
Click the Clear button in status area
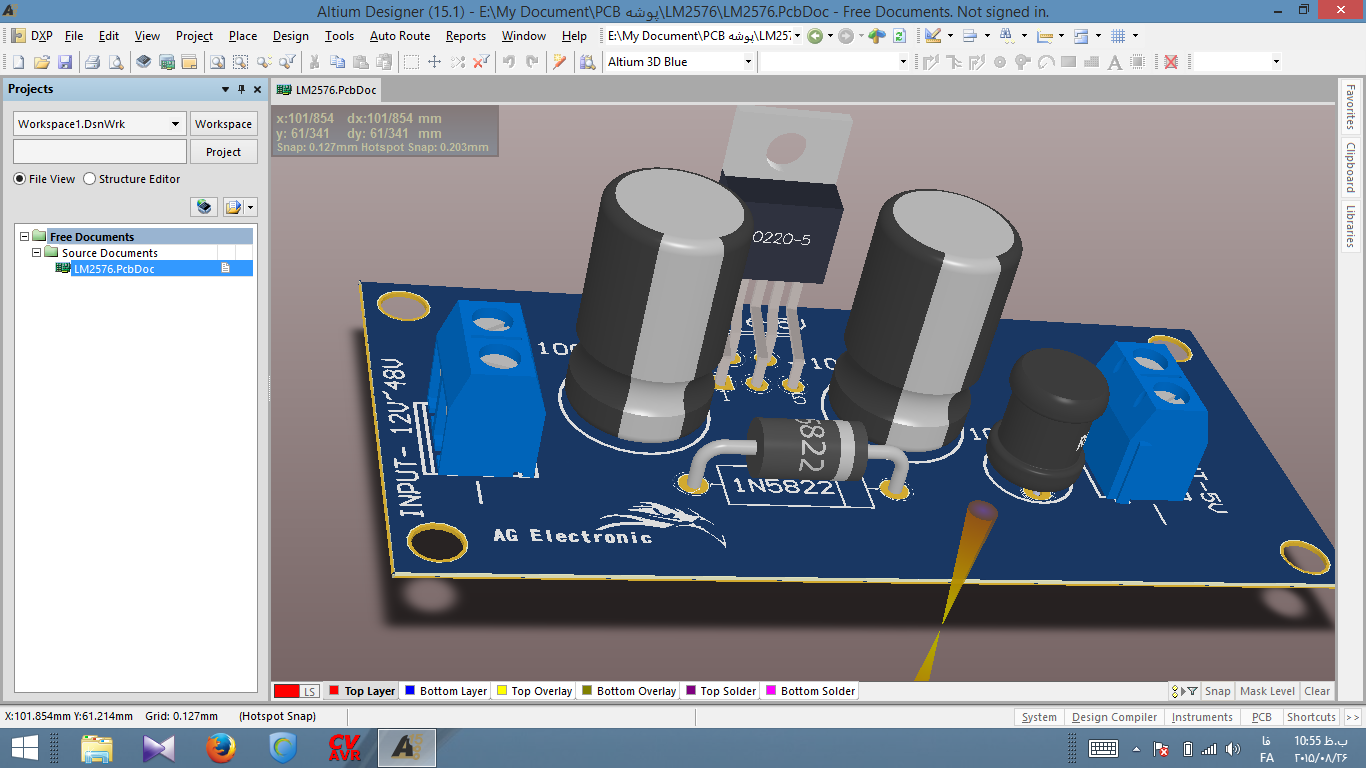(1317, 691)
